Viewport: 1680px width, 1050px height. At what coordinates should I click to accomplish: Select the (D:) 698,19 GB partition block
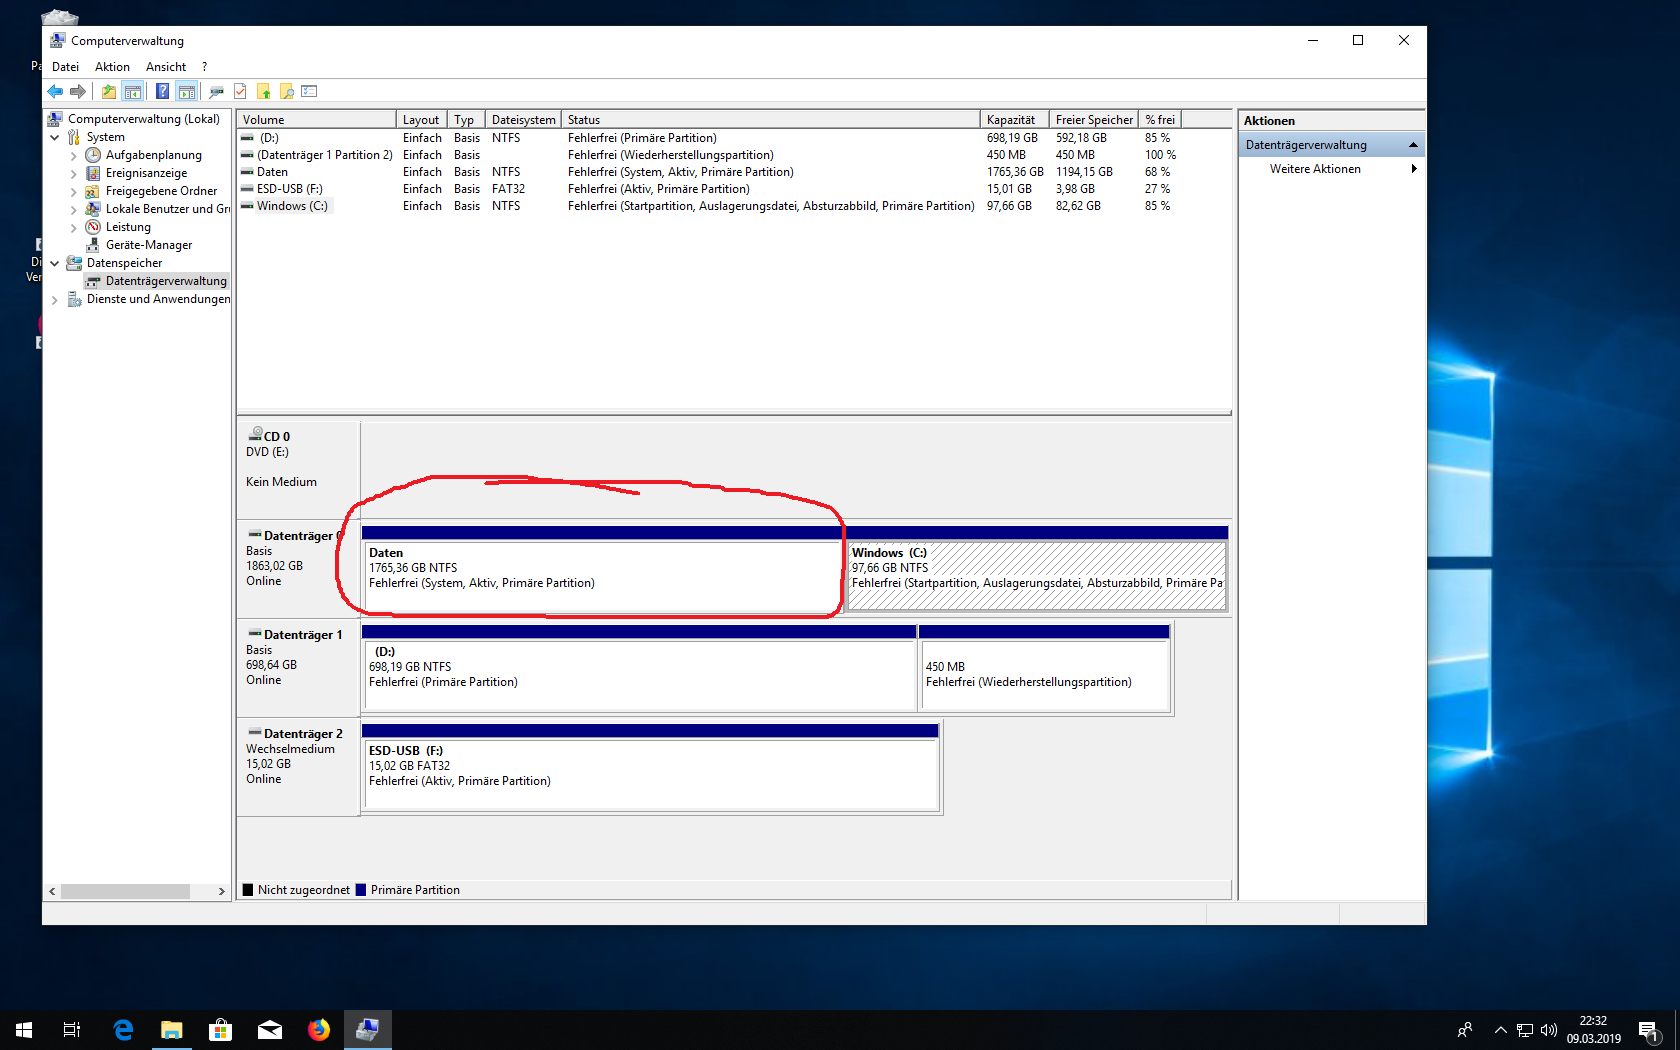(x=639, y=668)
